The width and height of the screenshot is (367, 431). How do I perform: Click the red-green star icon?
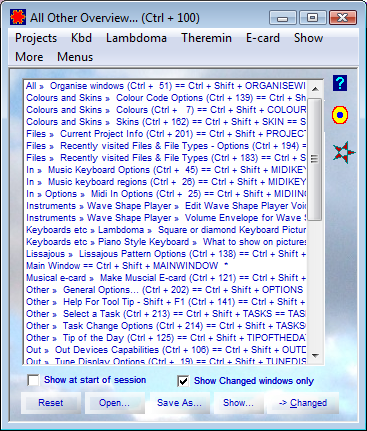(343, 152)
